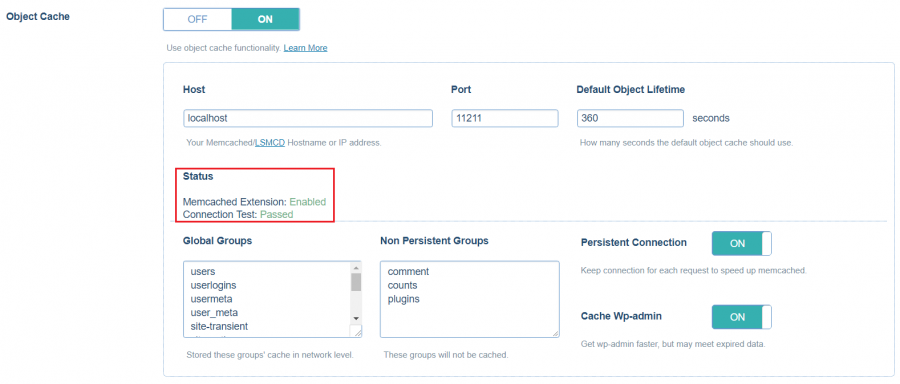Screen dimensions: 900x384
Task: Open the Learn More link
Action: (x=305, y=48)
